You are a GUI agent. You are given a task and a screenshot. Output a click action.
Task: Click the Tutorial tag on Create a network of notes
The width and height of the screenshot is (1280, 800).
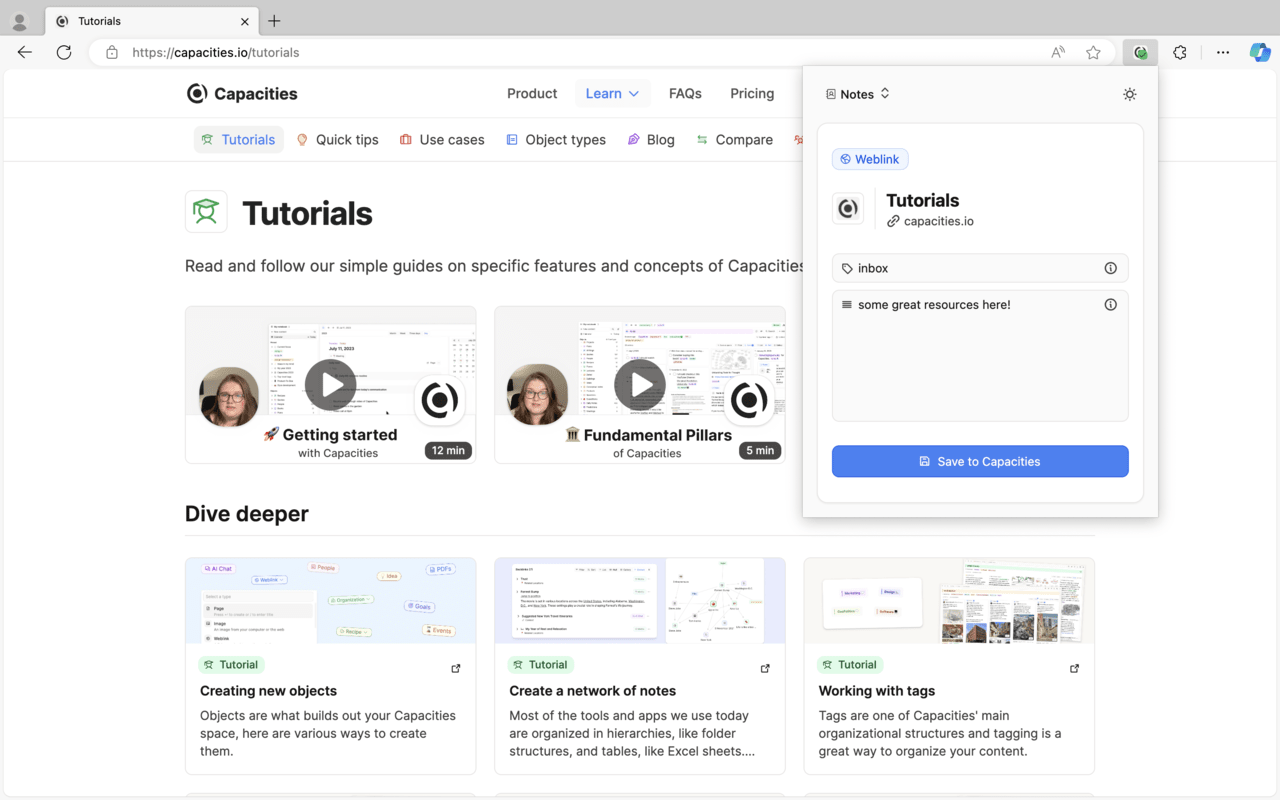541,665
